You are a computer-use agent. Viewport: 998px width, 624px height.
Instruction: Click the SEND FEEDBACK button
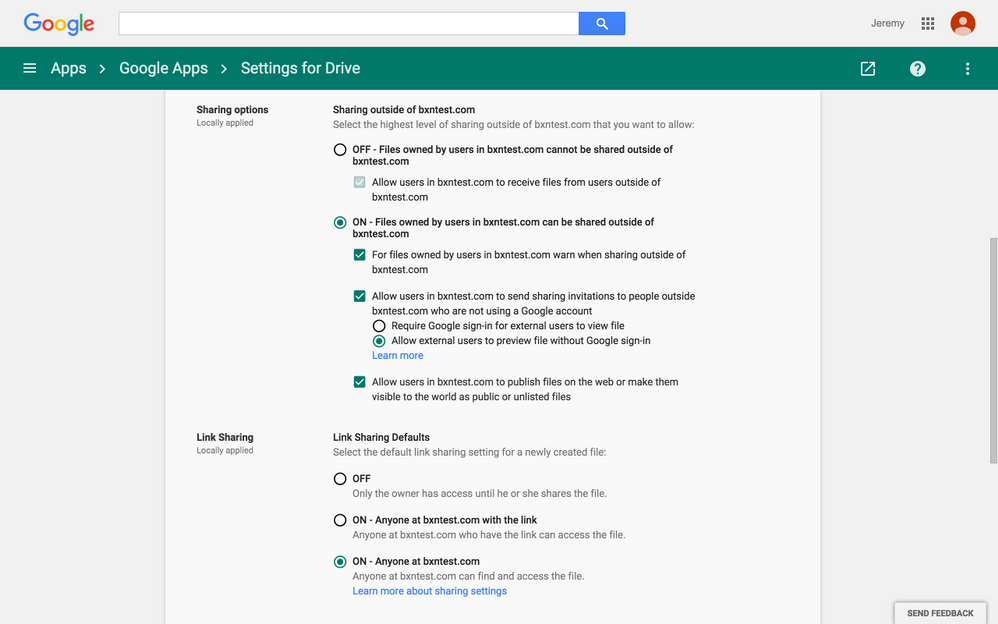(940, 613)
